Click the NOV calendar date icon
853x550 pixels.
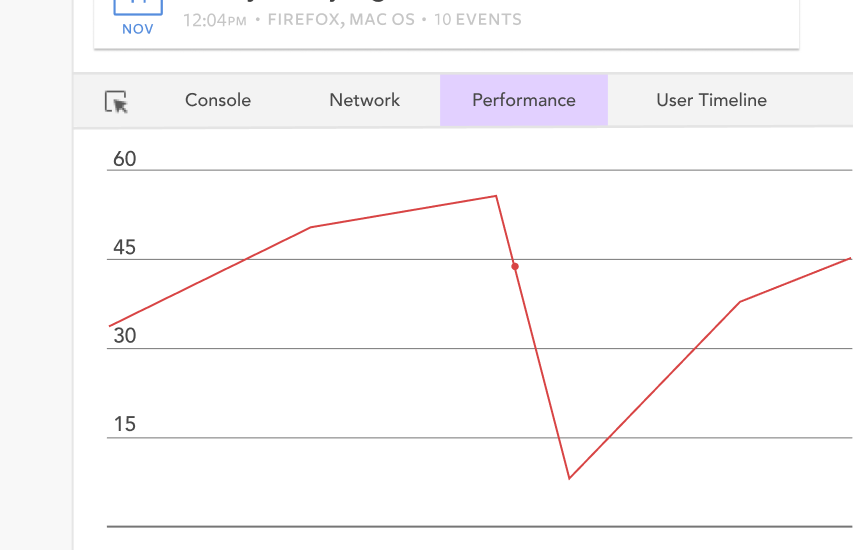[138, 17]
